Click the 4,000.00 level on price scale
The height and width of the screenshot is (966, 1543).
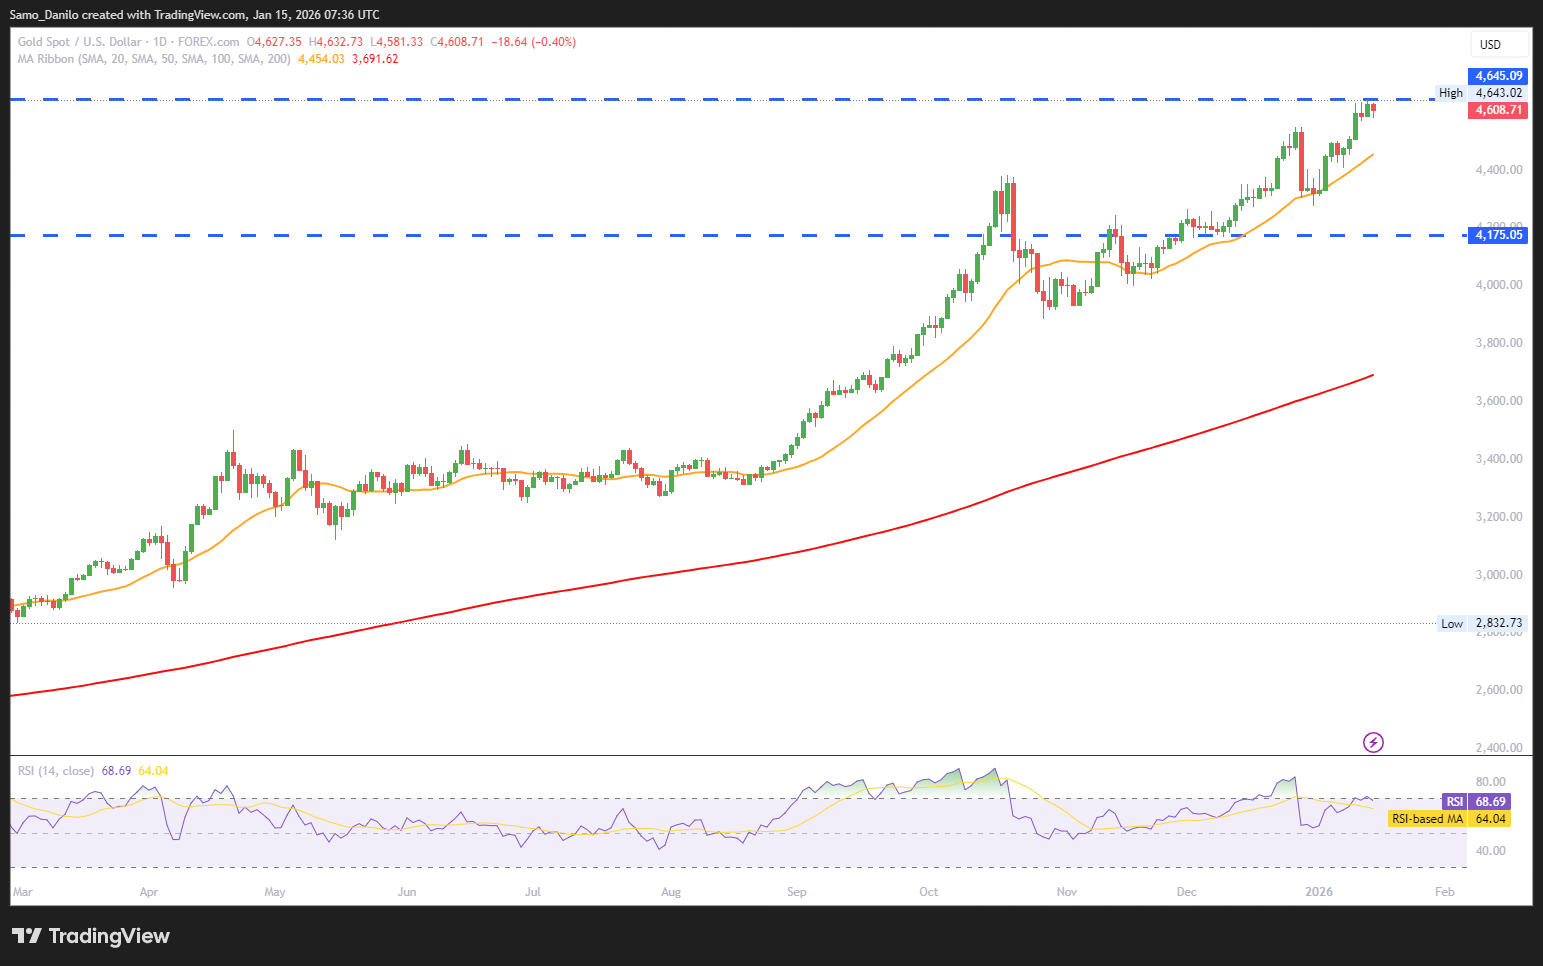[1498, 285]
